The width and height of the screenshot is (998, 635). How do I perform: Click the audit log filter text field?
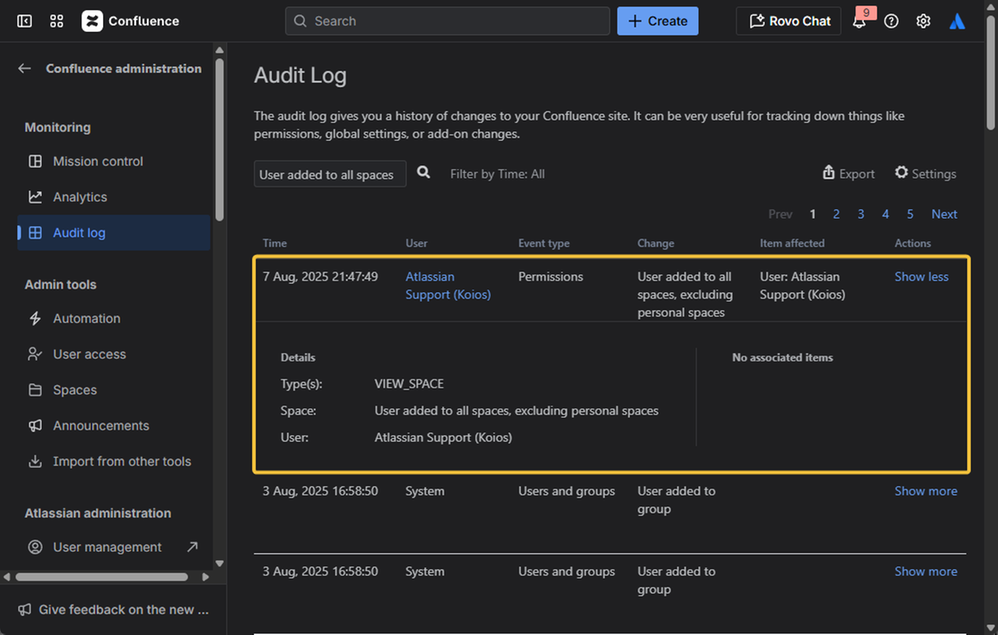coord(329,174)
